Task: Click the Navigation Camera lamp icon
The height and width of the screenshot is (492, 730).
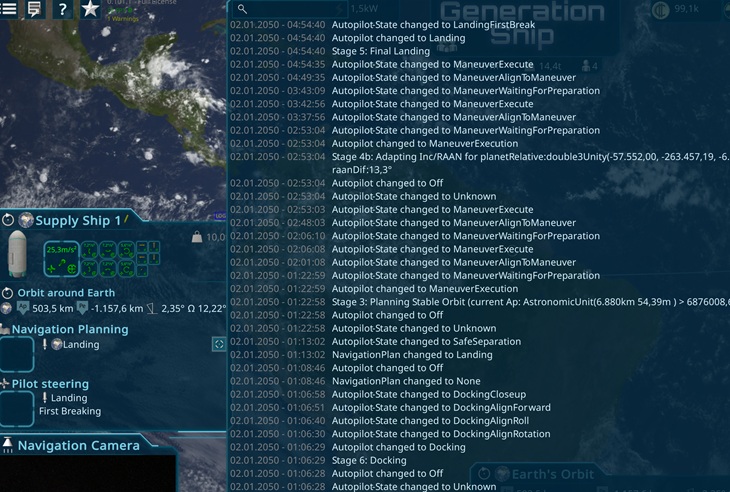Action: [x=7, y=445]
